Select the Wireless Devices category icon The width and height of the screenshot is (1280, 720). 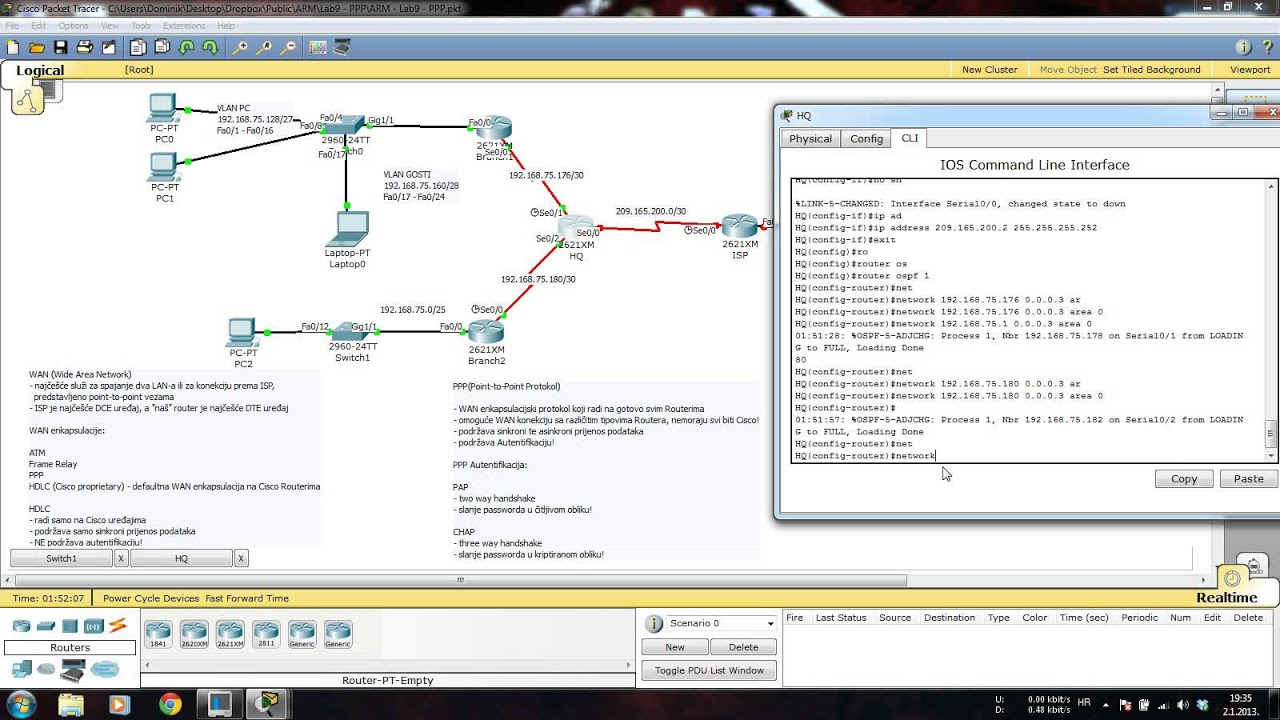(94, 626)
